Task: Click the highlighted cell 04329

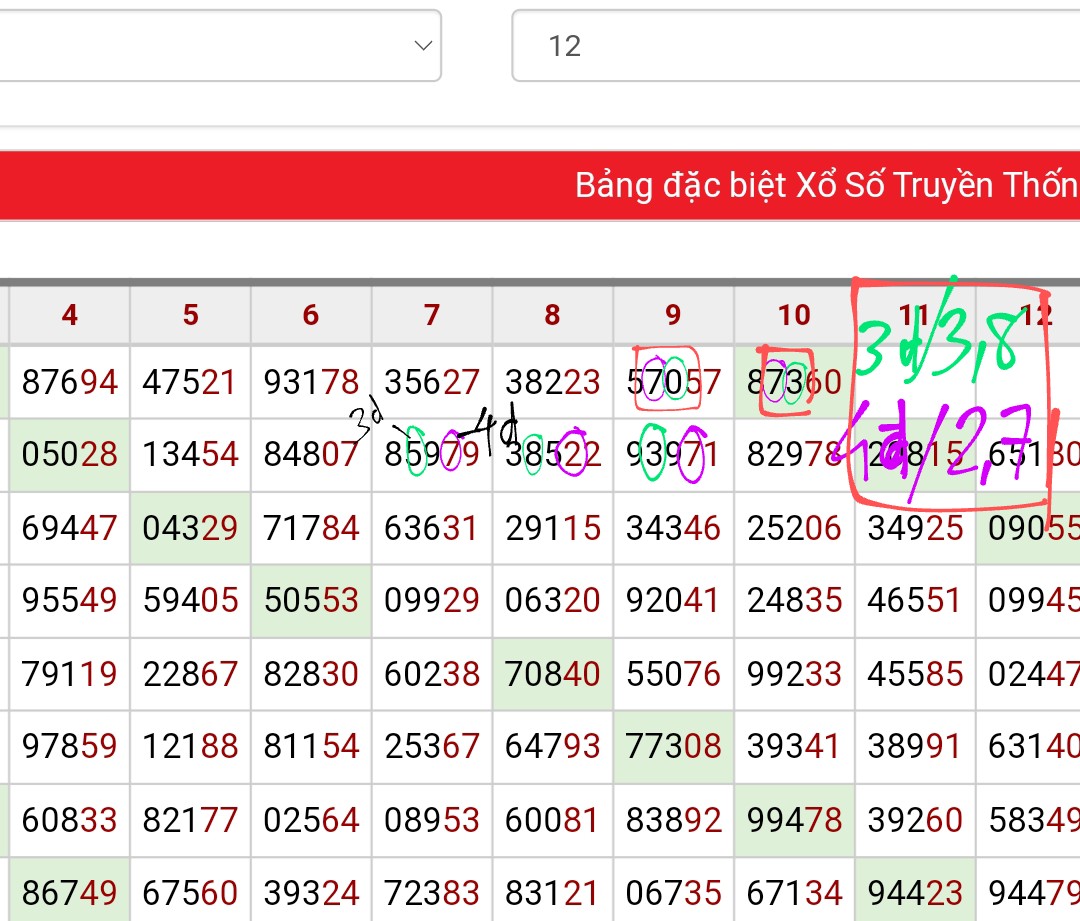Action: pyautogui.click(x=190, y=528)
